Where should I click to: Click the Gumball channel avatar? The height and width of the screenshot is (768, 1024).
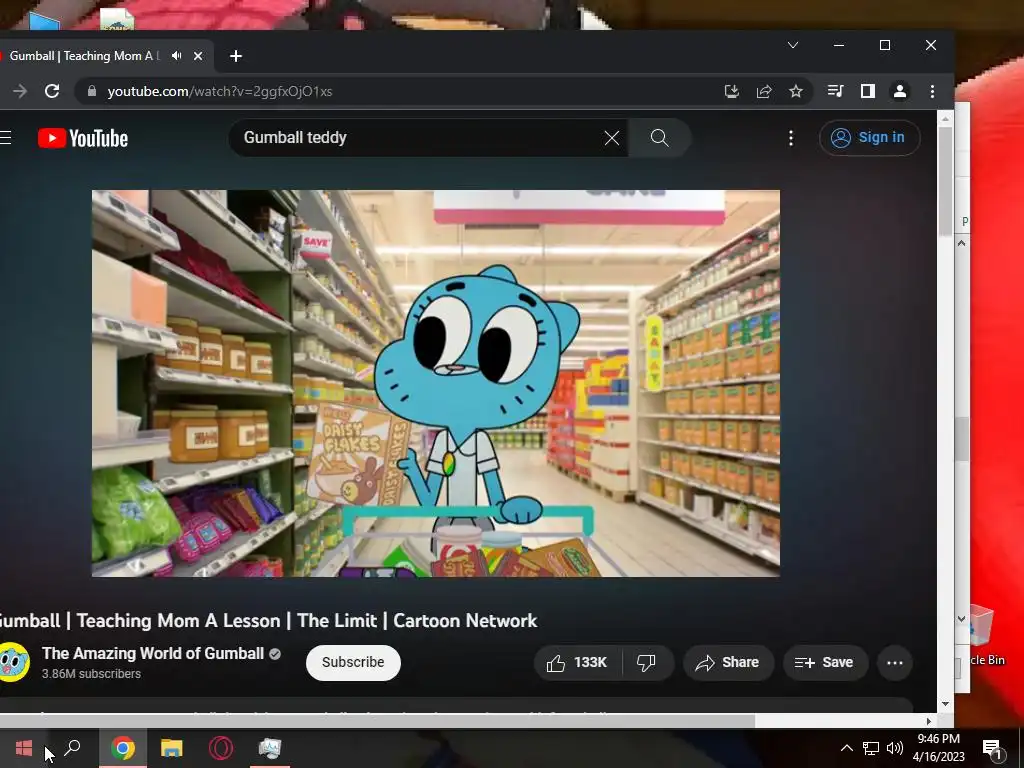[13, 662]
